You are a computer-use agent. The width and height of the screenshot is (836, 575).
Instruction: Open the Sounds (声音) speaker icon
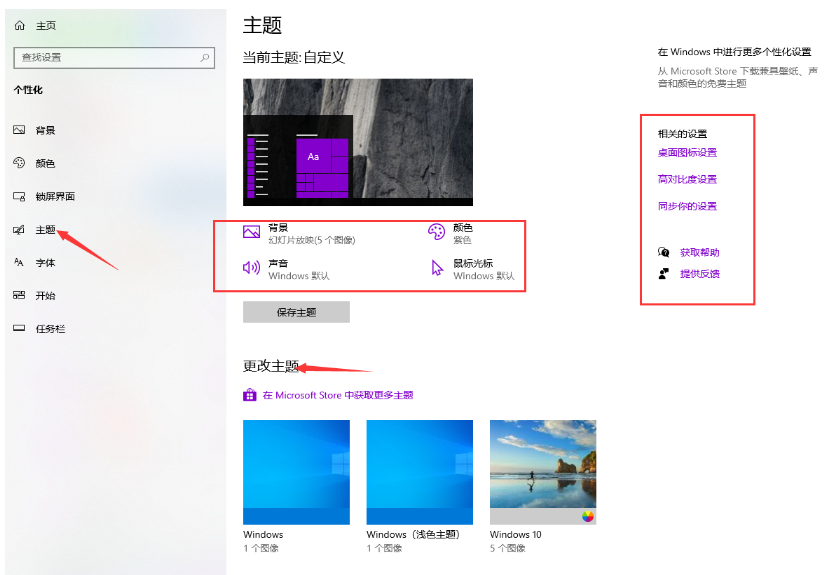252,268
